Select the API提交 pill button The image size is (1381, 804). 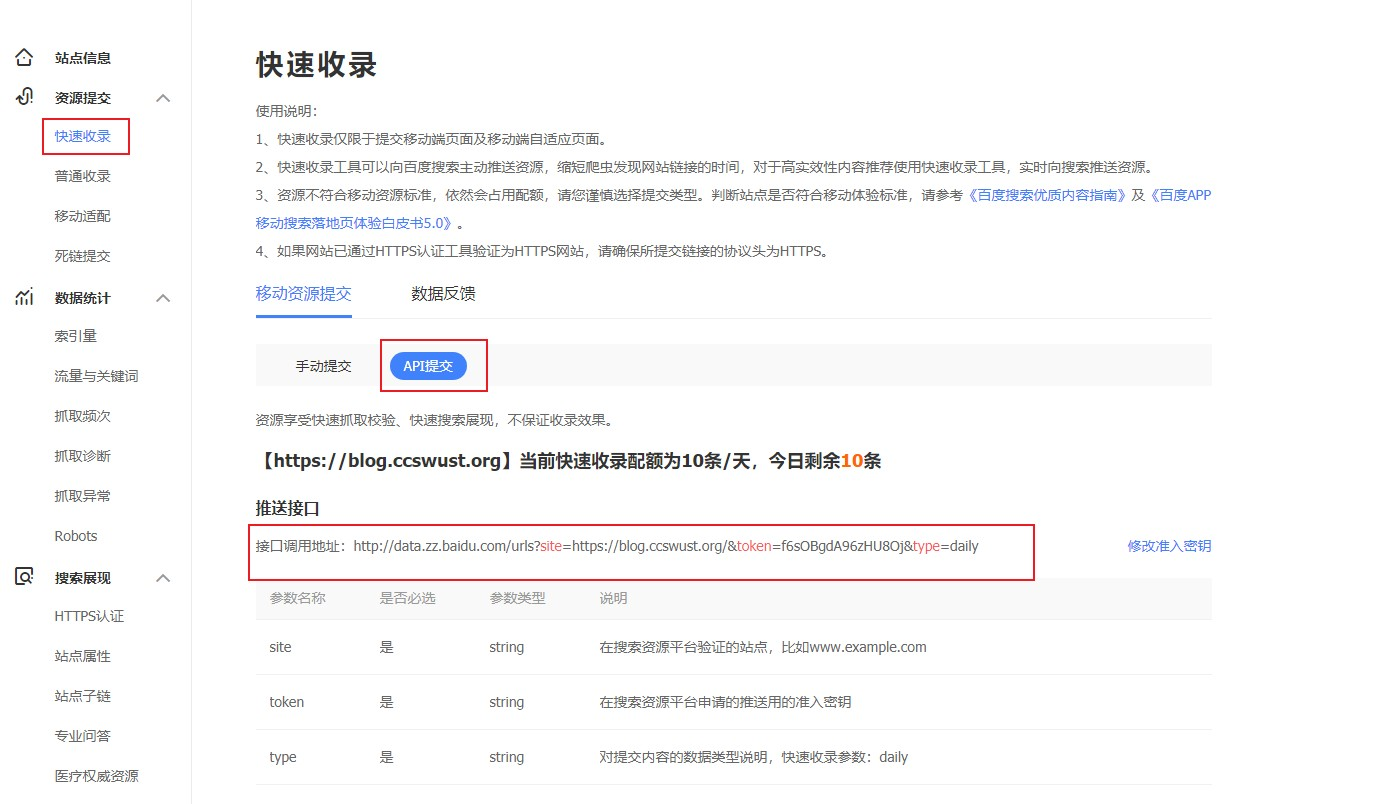click(428, 366)
